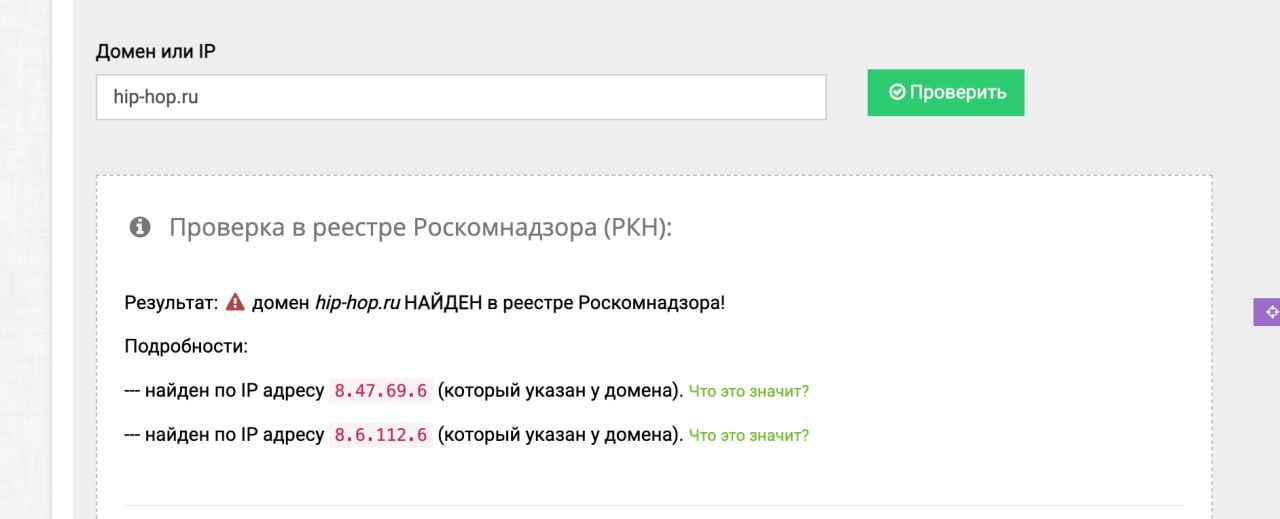Click the green Проверить button
This screenshot has width=1280, height=519.
946,92
